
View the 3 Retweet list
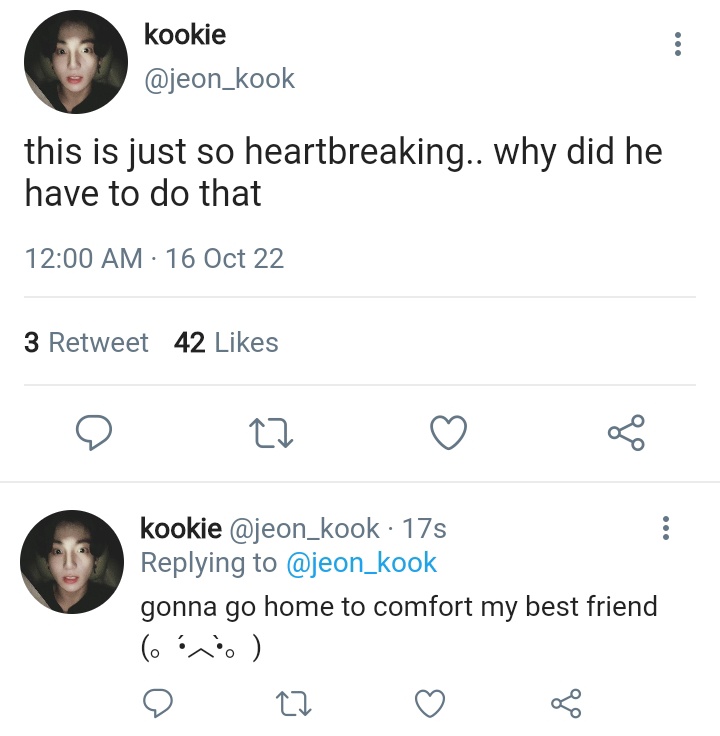click(x=86, y=342)
